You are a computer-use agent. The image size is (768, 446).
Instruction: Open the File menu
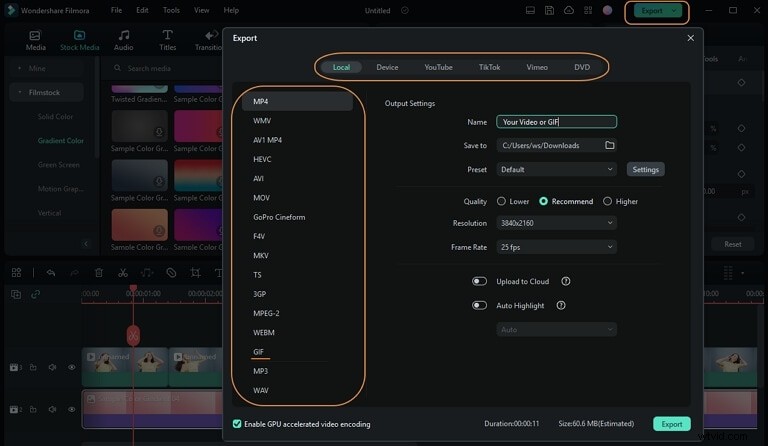point(116,10)
